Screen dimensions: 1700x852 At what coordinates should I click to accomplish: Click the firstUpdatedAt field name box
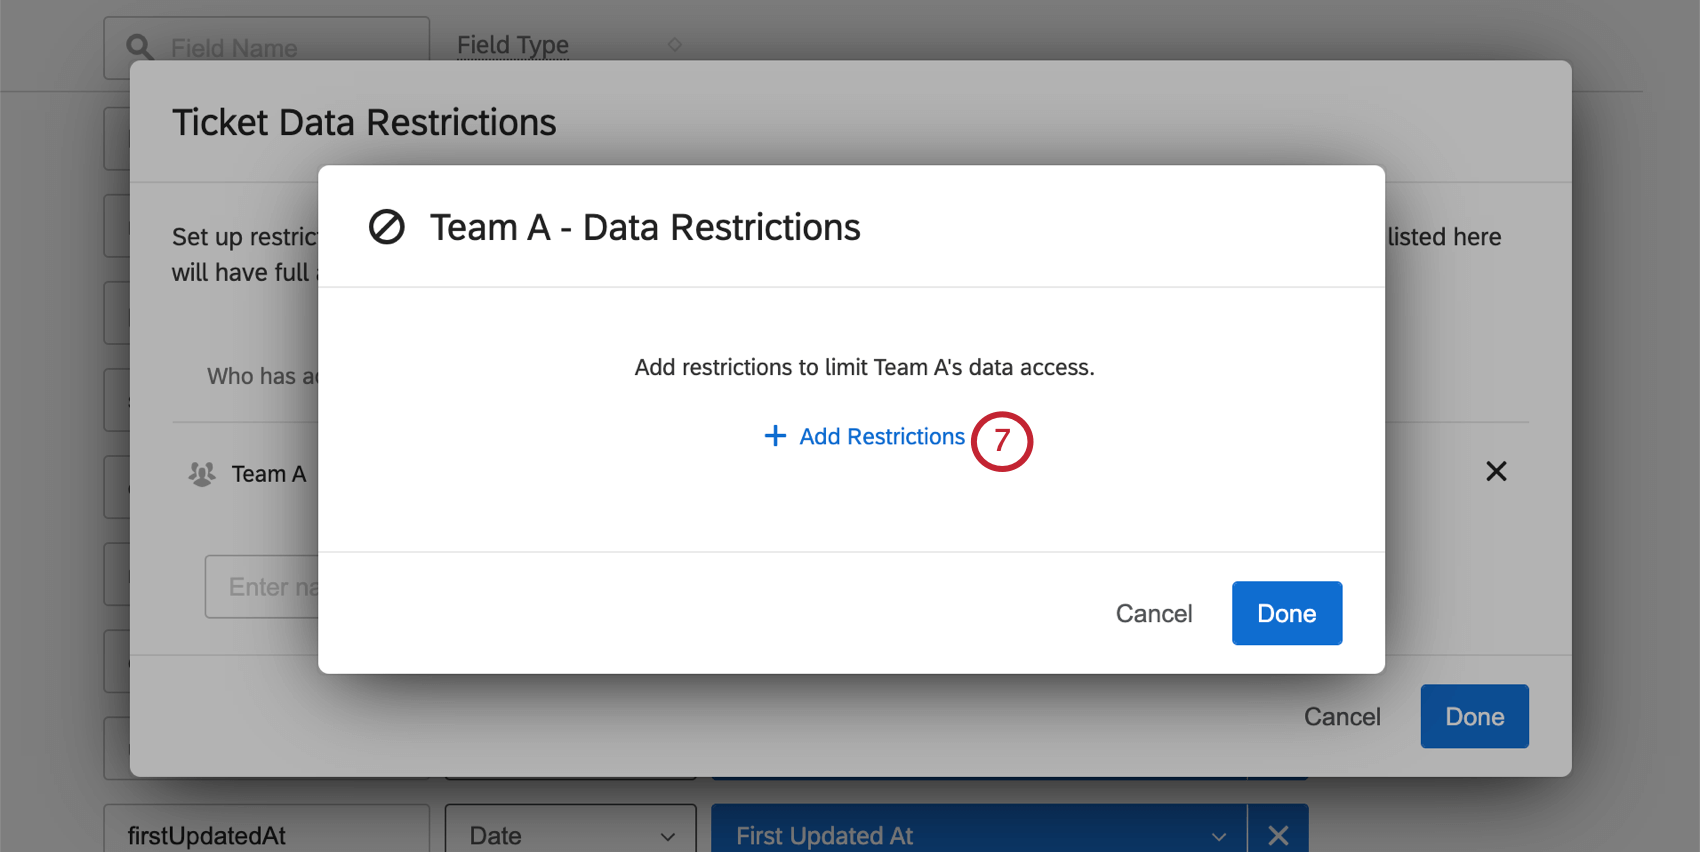pos(267,834)
